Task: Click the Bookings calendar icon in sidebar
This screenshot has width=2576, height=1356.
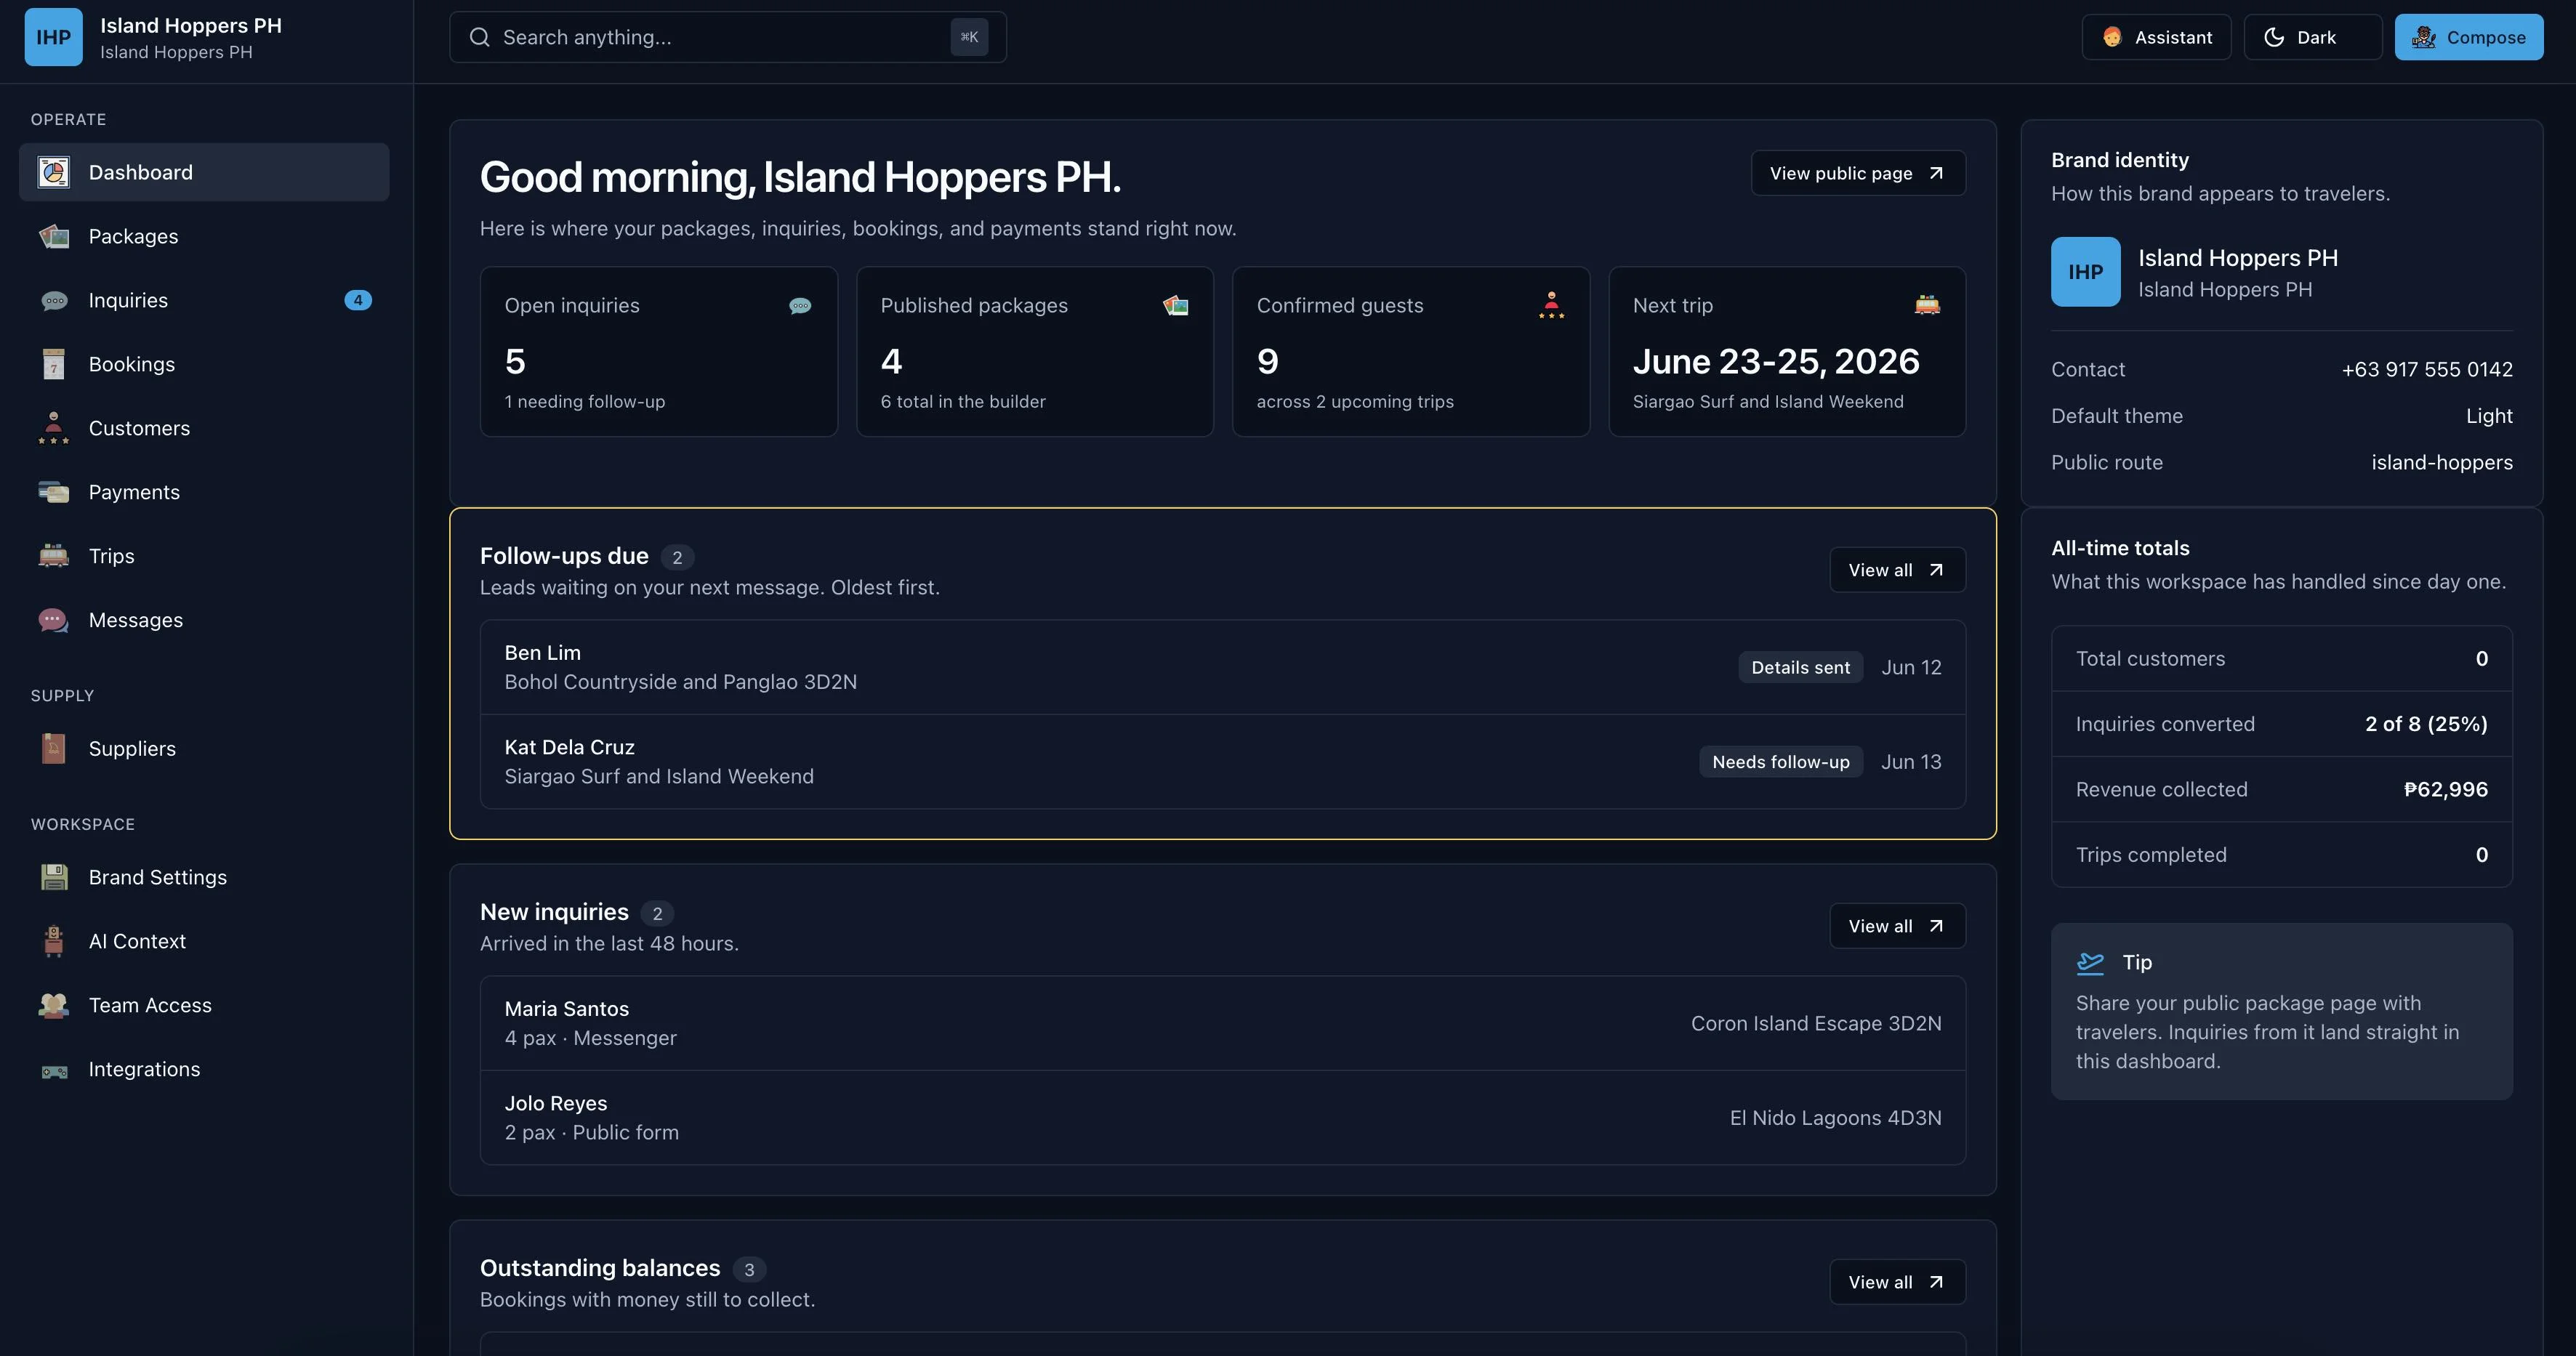Action: coord(54,364)
